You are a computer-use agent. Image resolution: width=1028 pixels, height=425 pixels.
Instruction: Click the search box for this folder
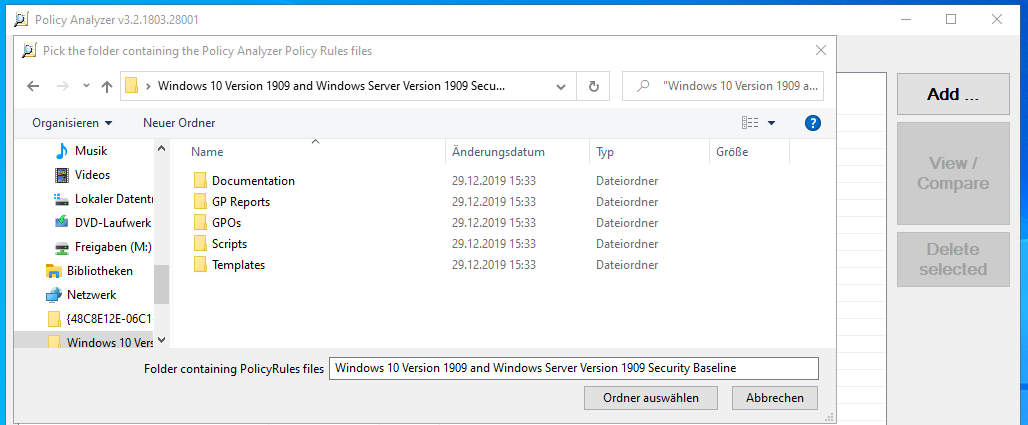tap(722, 86)
